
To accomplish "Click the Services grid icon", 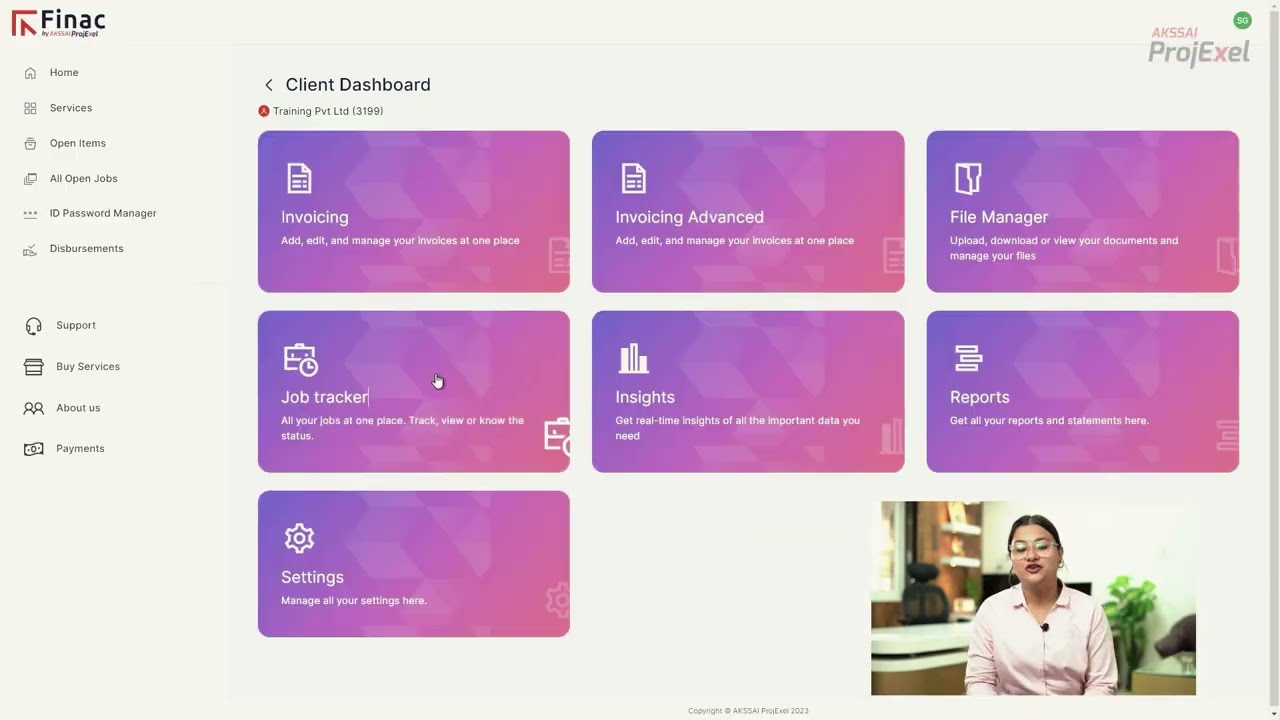I will (30, 108).
